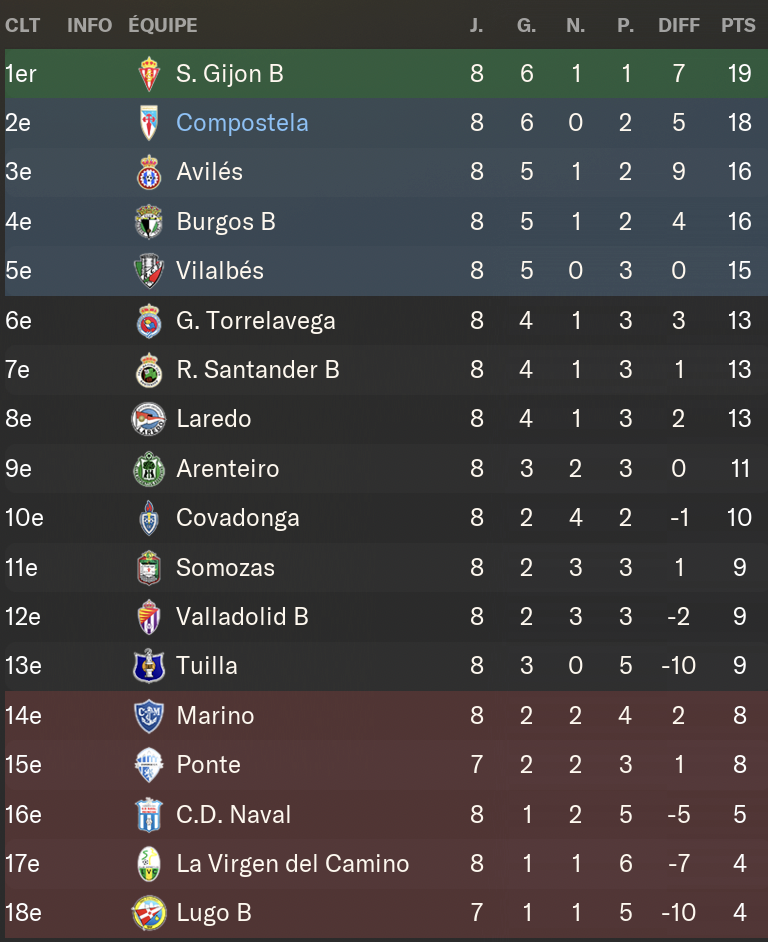The image size is (768, 942).
Task: Open the Covadonga team name link
Action: tap(237, 518)
